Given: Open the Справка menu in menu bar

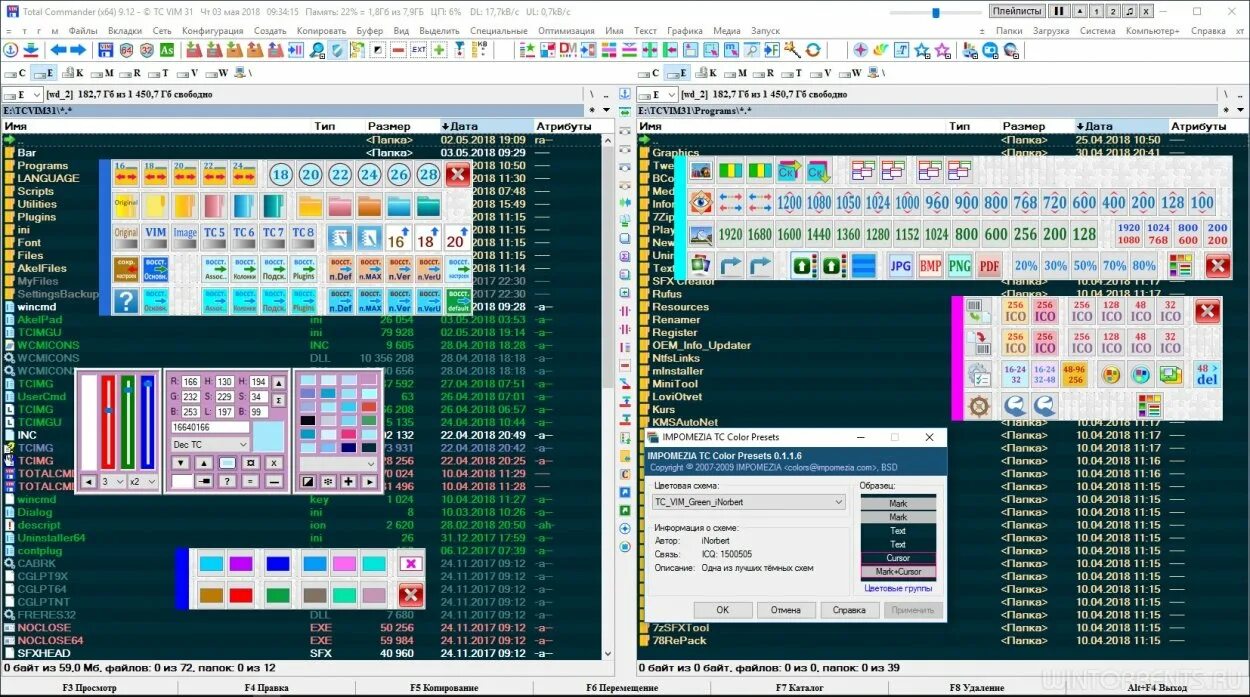Looking at the screenshot, I should click(1209, 31).
